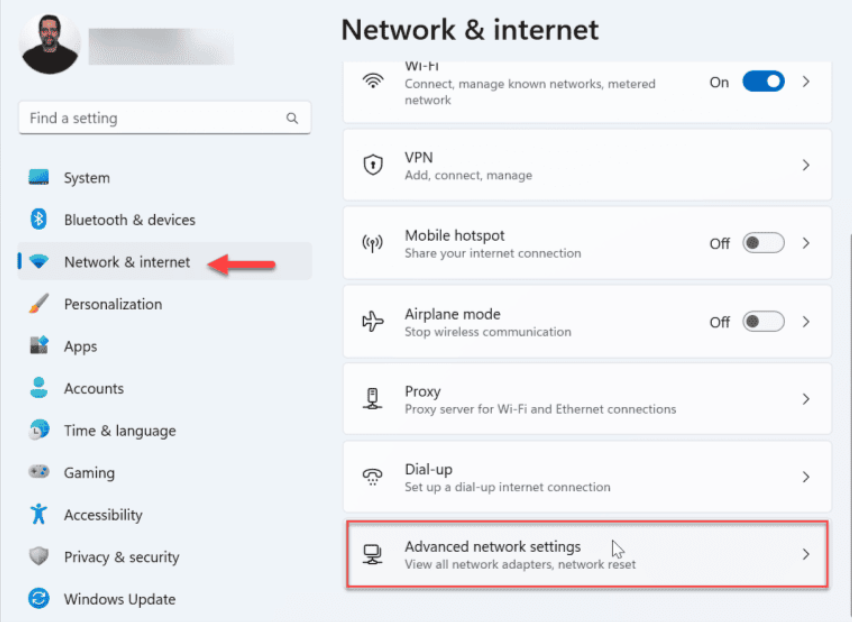Turn on Airplane mode toggle
The width and height of the screenshot is (852, 622).
click(x=763, y=322)
